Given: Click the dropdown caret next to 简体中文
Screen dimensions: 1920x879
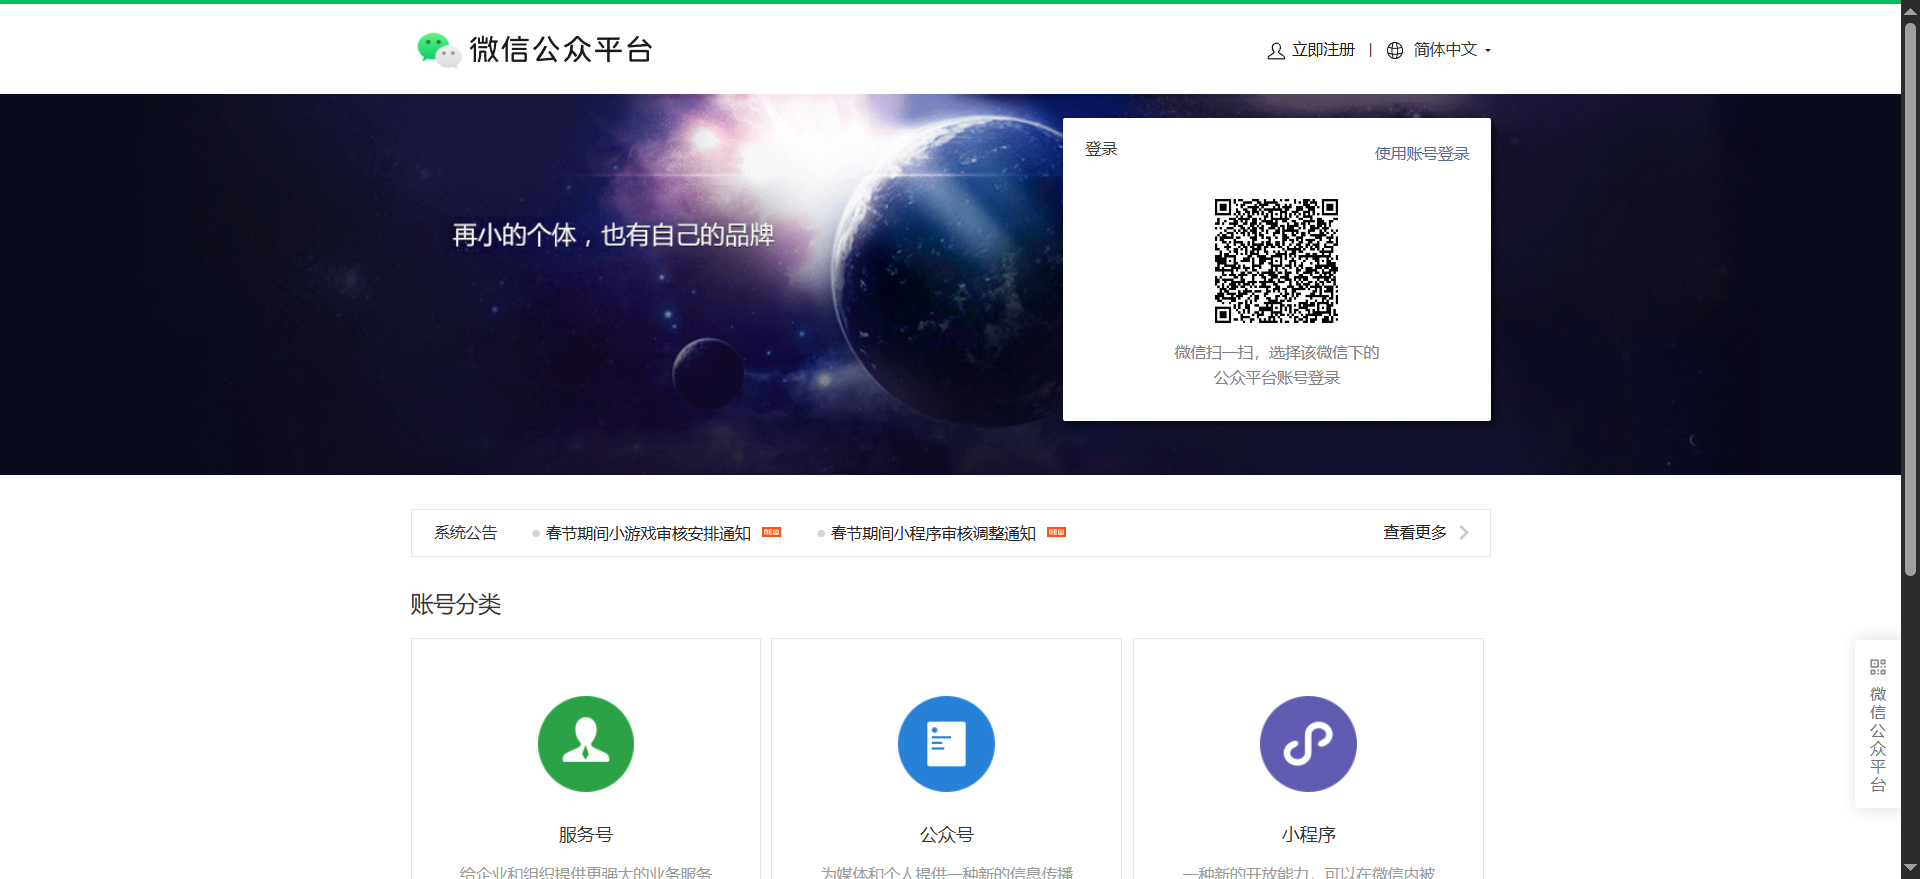Looking at the screenshot, I should 1488,51.
